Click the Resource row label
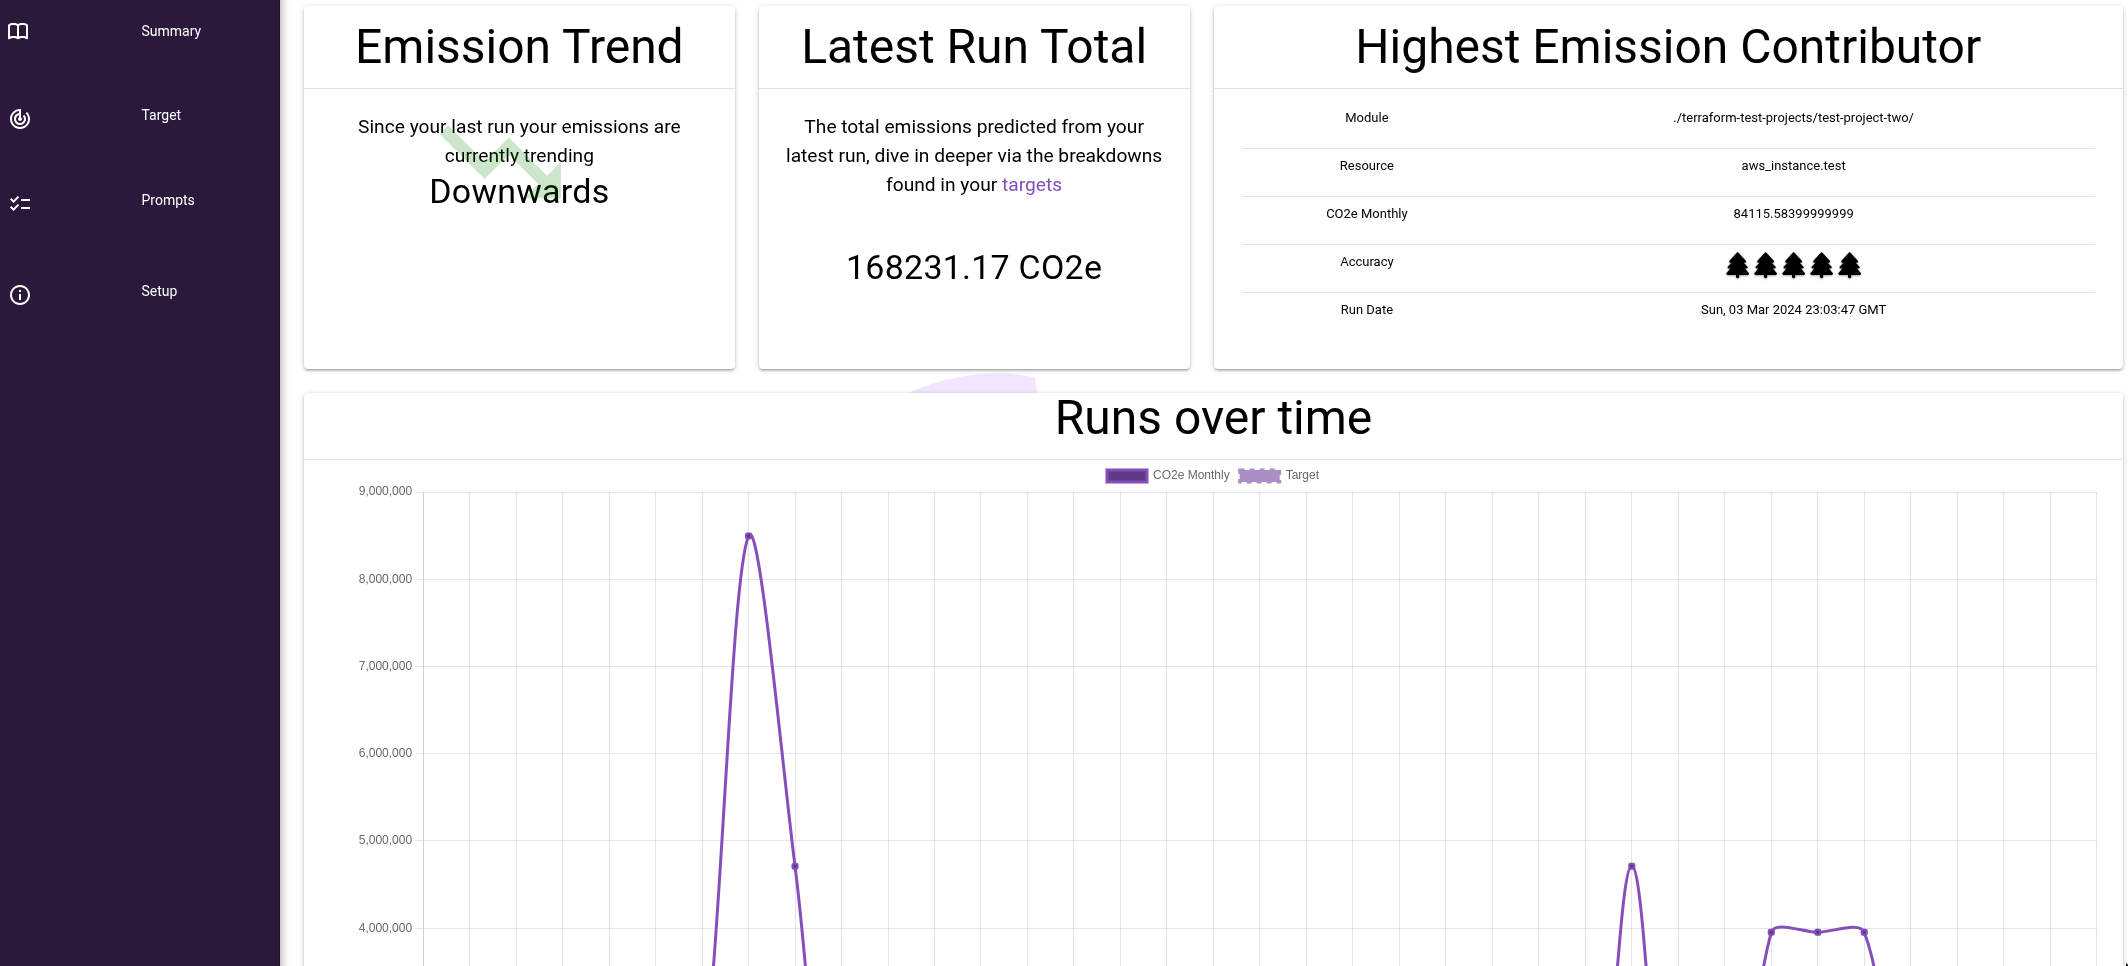This screenshot has width=2128, height=966. (x=1367, y=166)
